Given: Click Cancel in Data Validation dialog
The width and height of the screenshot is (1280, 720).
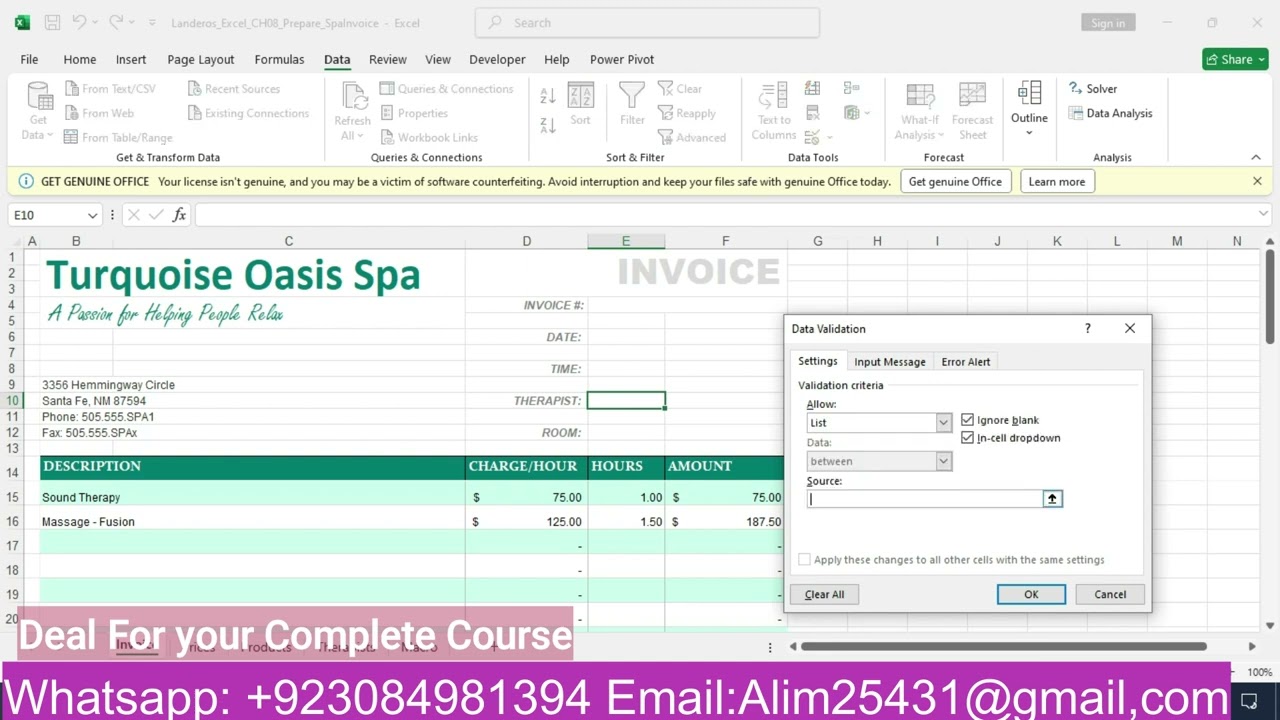Looking at the screenshot, I should click(x=1110, y=594).
